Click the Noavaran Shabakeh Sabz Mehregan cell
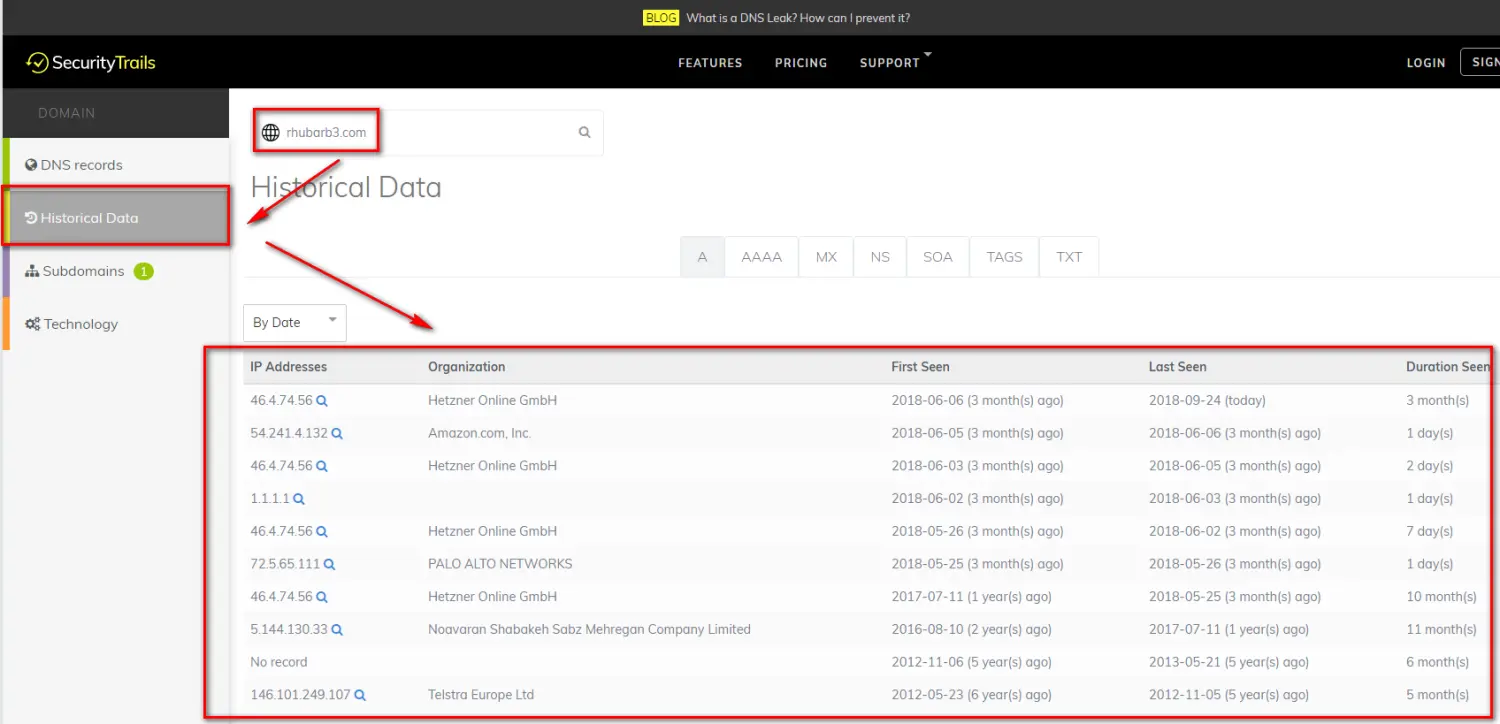1500x724 pixels. [x=589, y=630]
